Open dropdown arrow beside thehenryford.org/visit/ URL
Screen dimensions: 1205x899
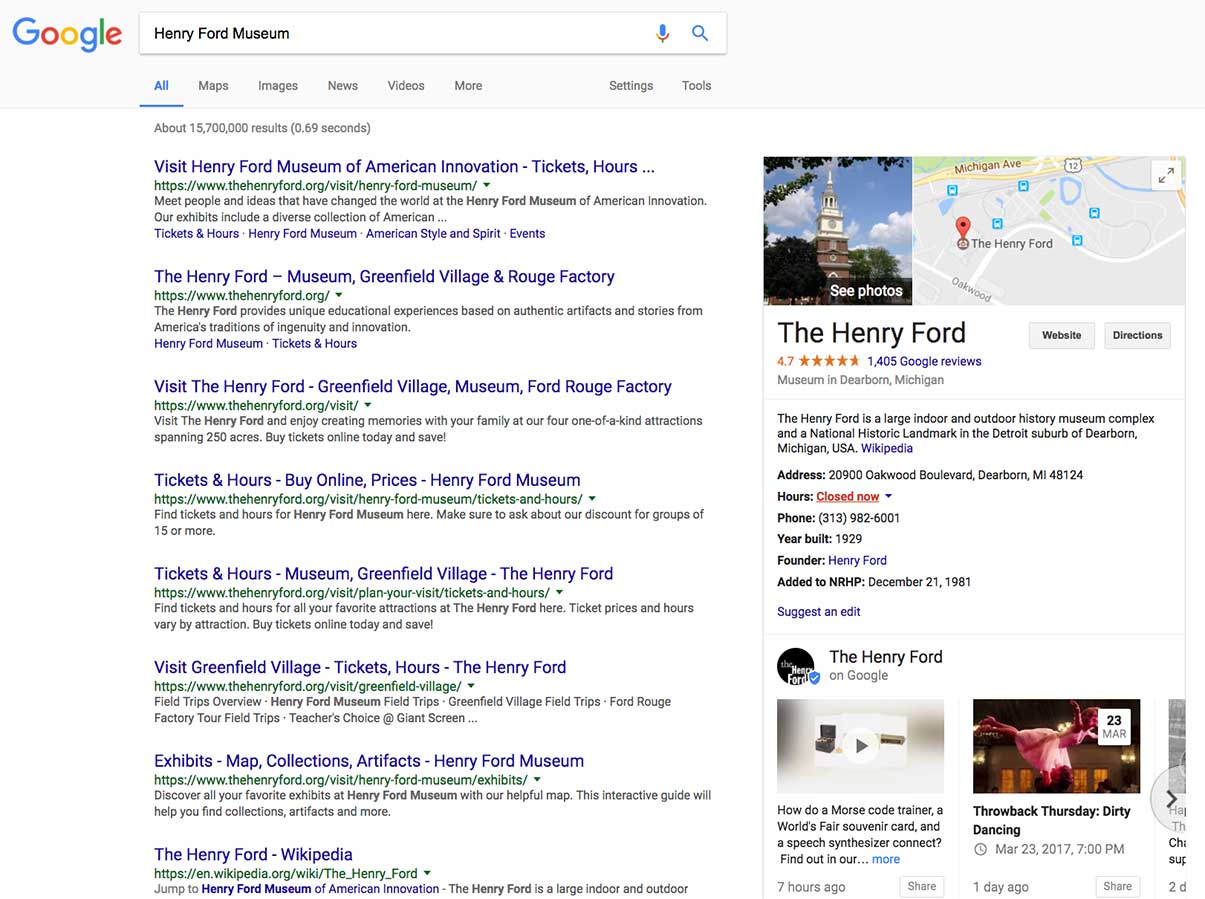(x=368, y=405)
